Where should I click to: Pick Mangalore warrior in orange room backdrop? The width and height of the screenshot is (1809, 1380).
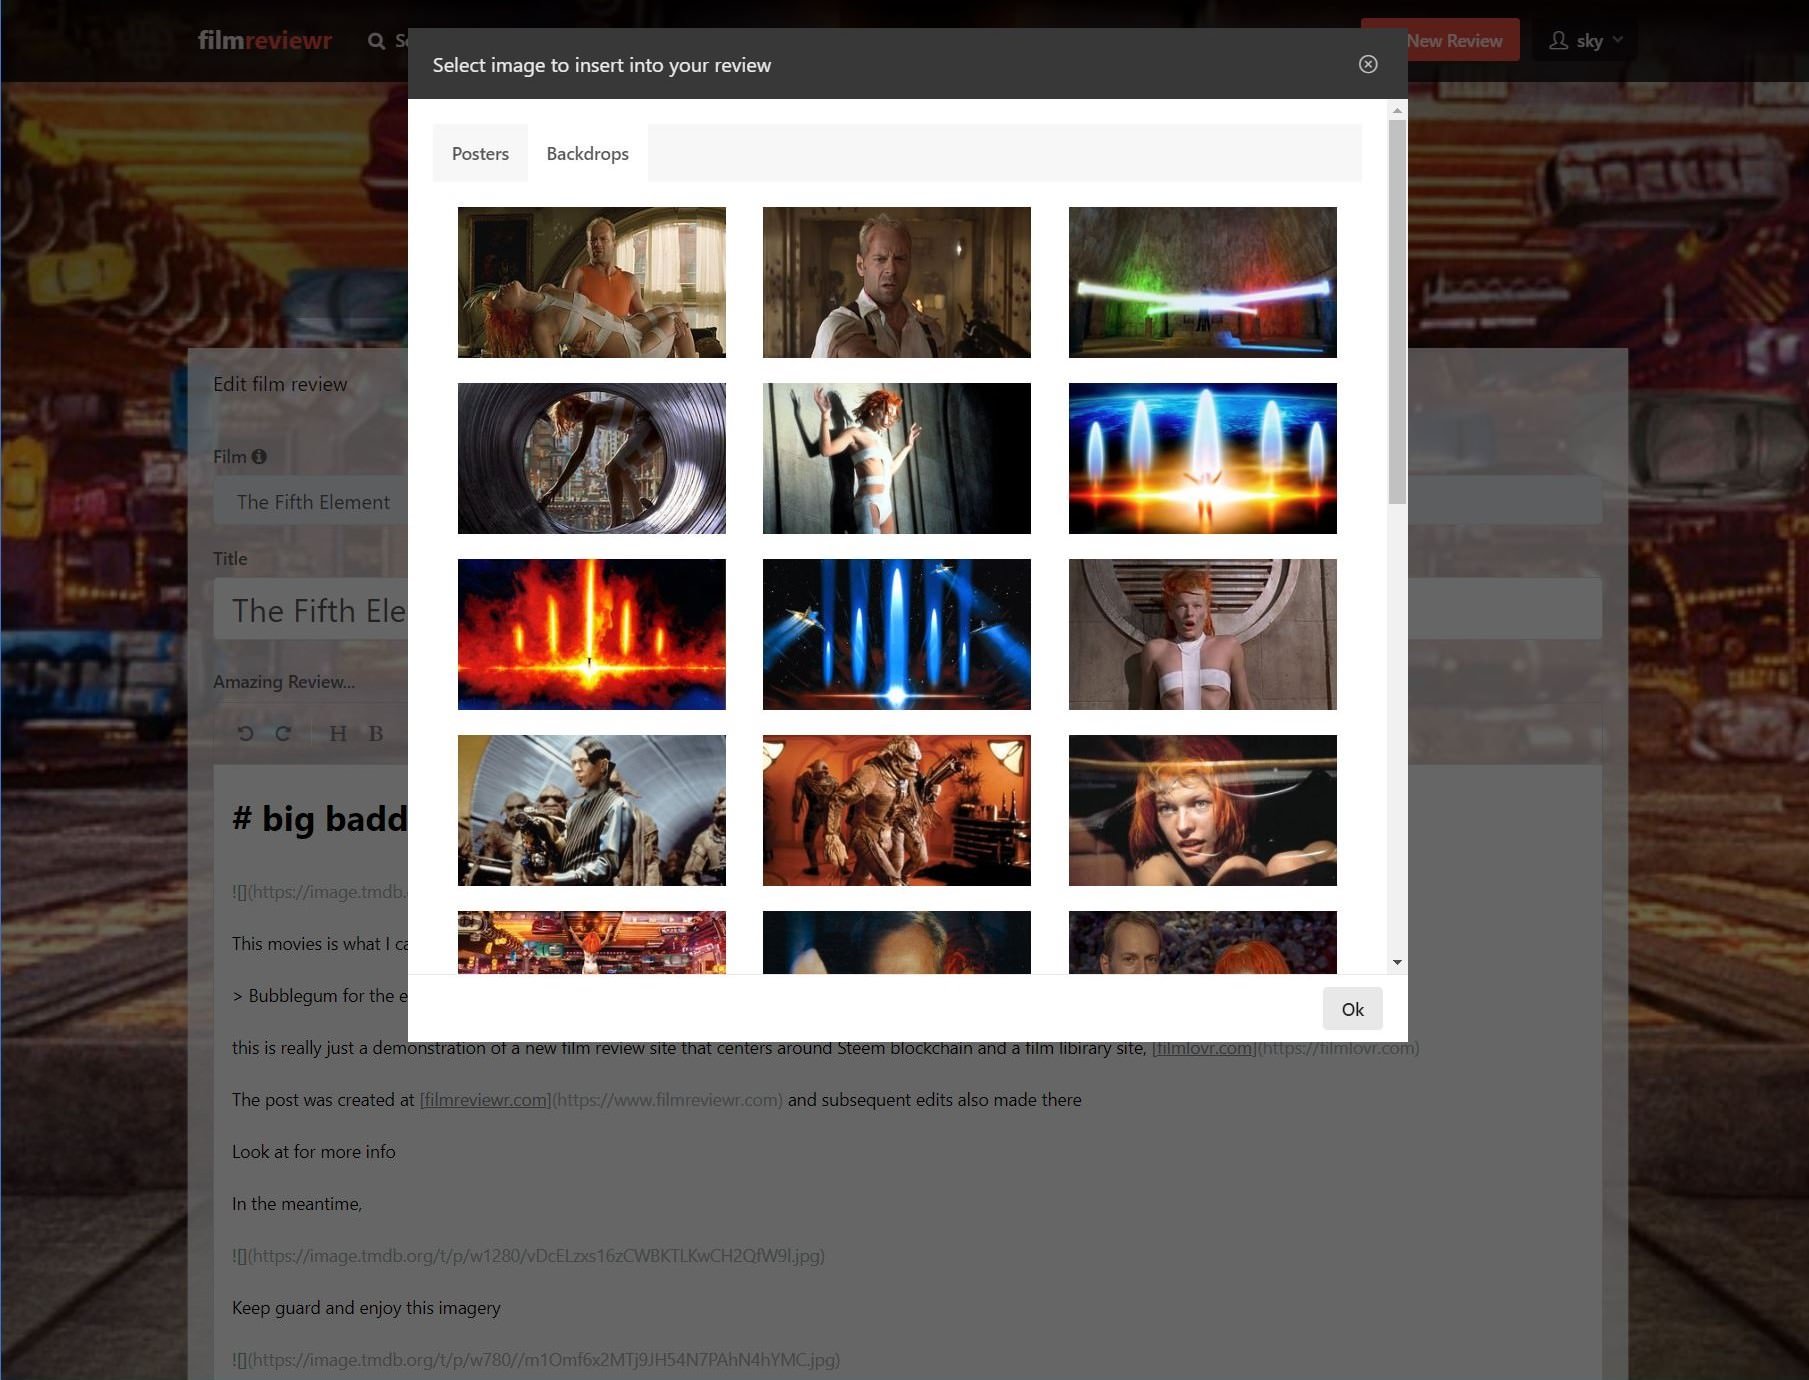pyautogui.click(x=897, y=810)
